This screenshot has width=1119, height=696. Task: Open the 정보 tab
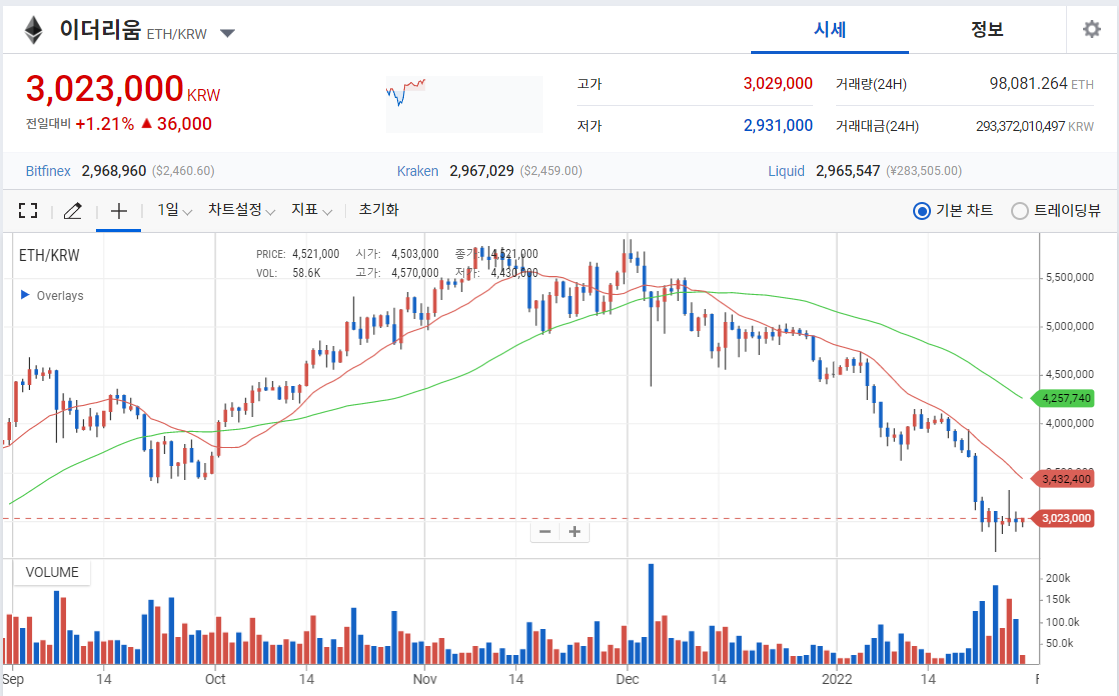pyautogui.click(x=987, y=29)
